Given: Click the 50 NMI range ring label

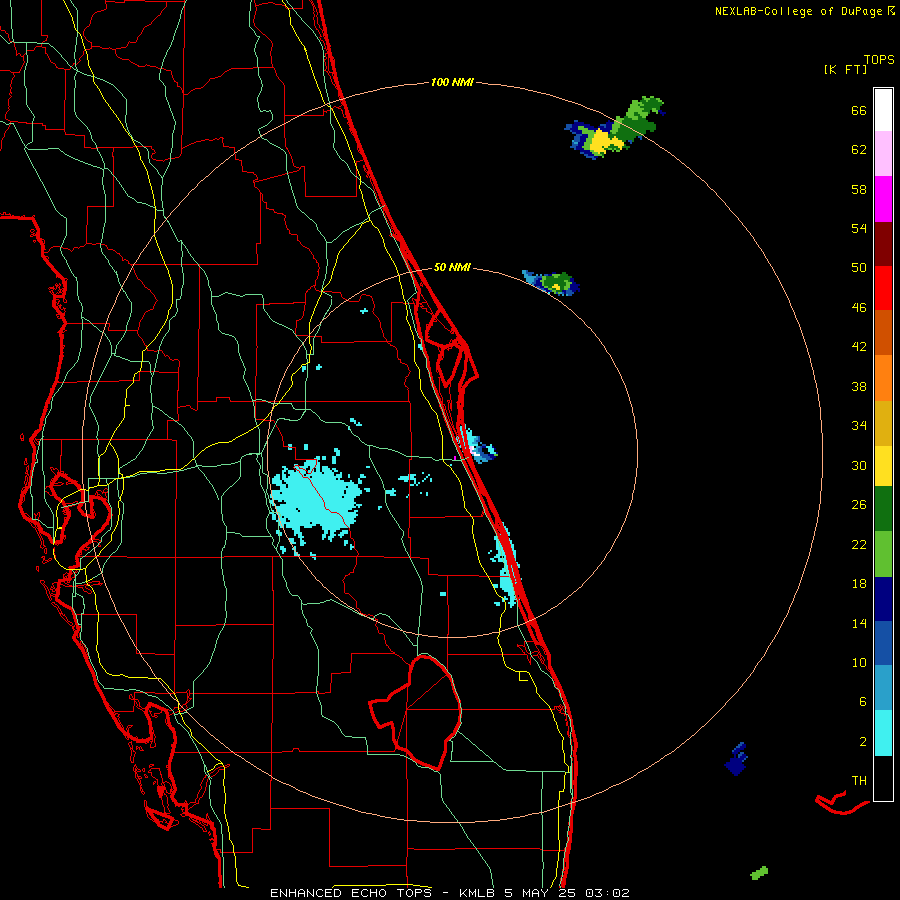Looking at the screenshot, I should pyautogui.click(x=452, y=267).
